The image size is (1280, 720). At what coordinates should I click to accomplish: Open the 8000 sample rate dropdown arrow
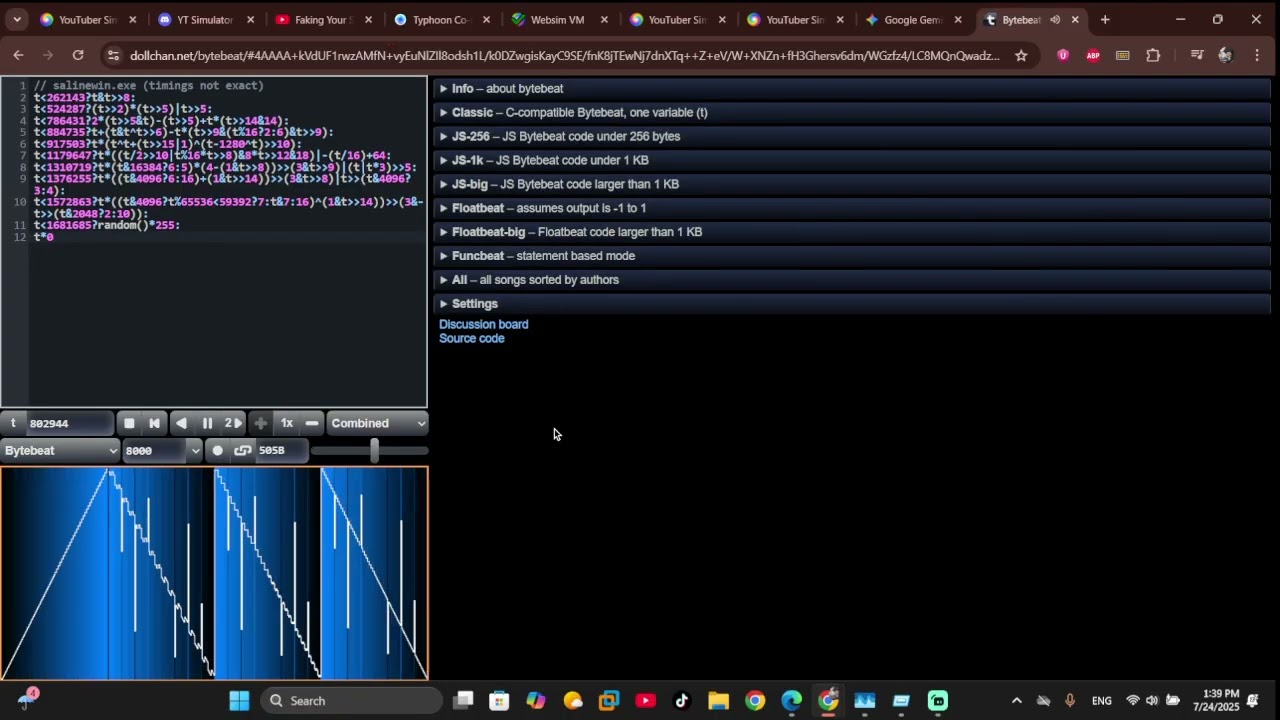click(x=194, y=450)
